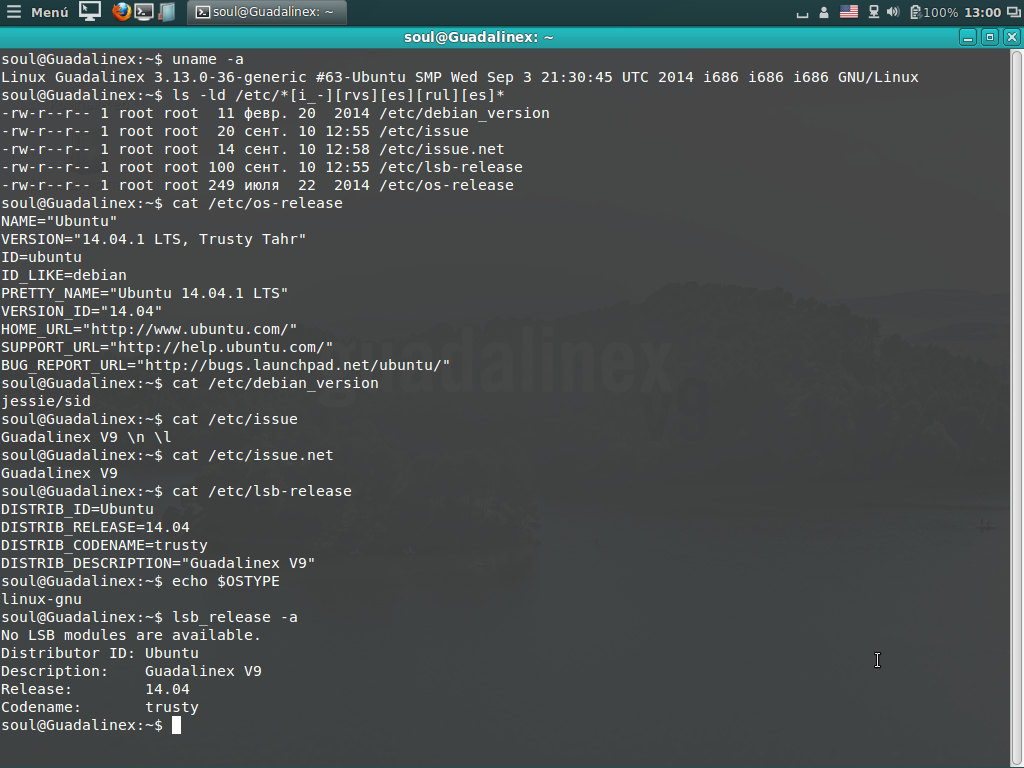The width and height of the screenshot is (1024, 768).
Task: Click the "Codename: trusty" line
Action: [99, 707]
